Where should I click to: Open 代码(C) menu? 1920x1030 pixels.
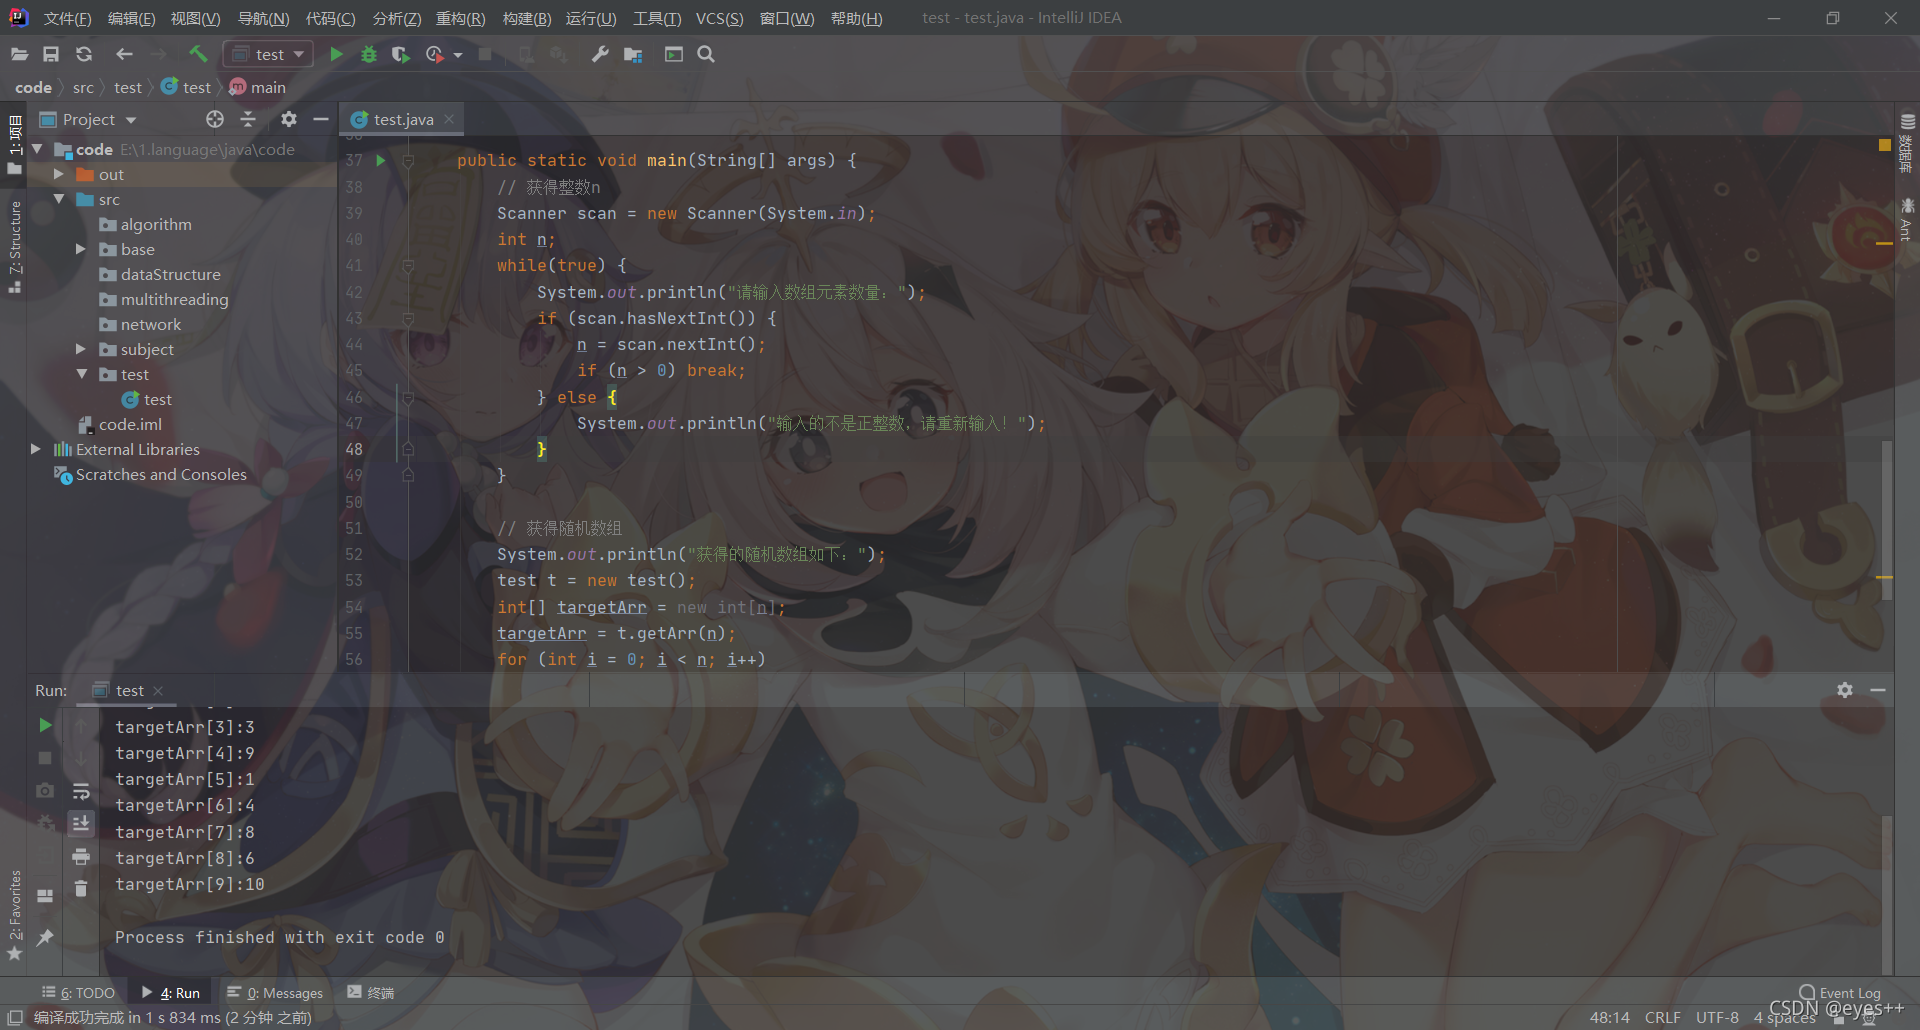(x=330, y=18)
